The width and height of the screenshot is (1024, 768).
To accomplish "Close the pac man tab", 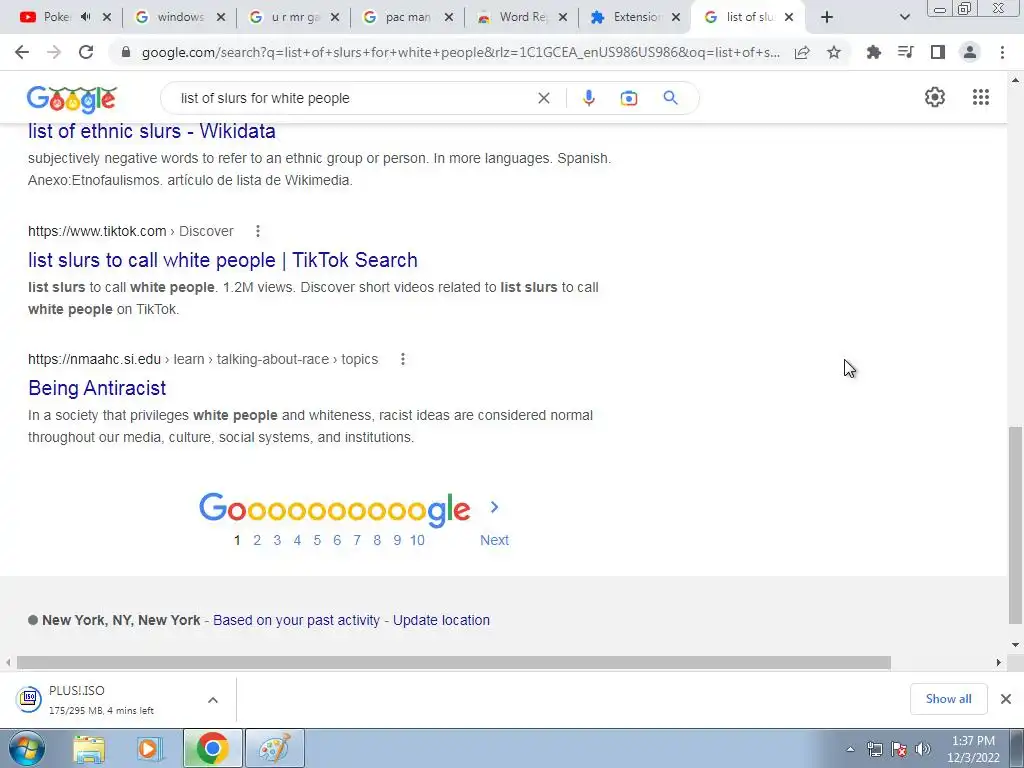I will [x=449, y=17].
